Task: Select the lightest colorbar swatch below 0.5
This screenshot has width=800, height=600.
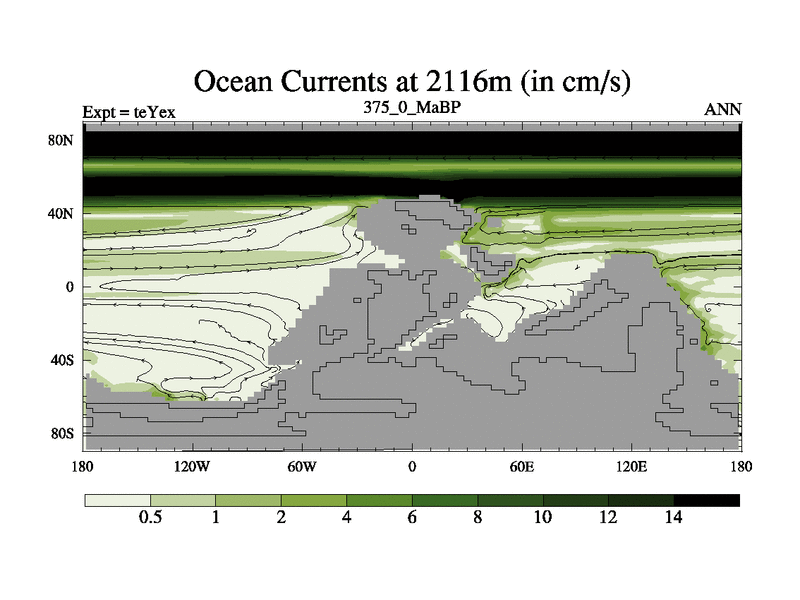Action: [117, 499]
